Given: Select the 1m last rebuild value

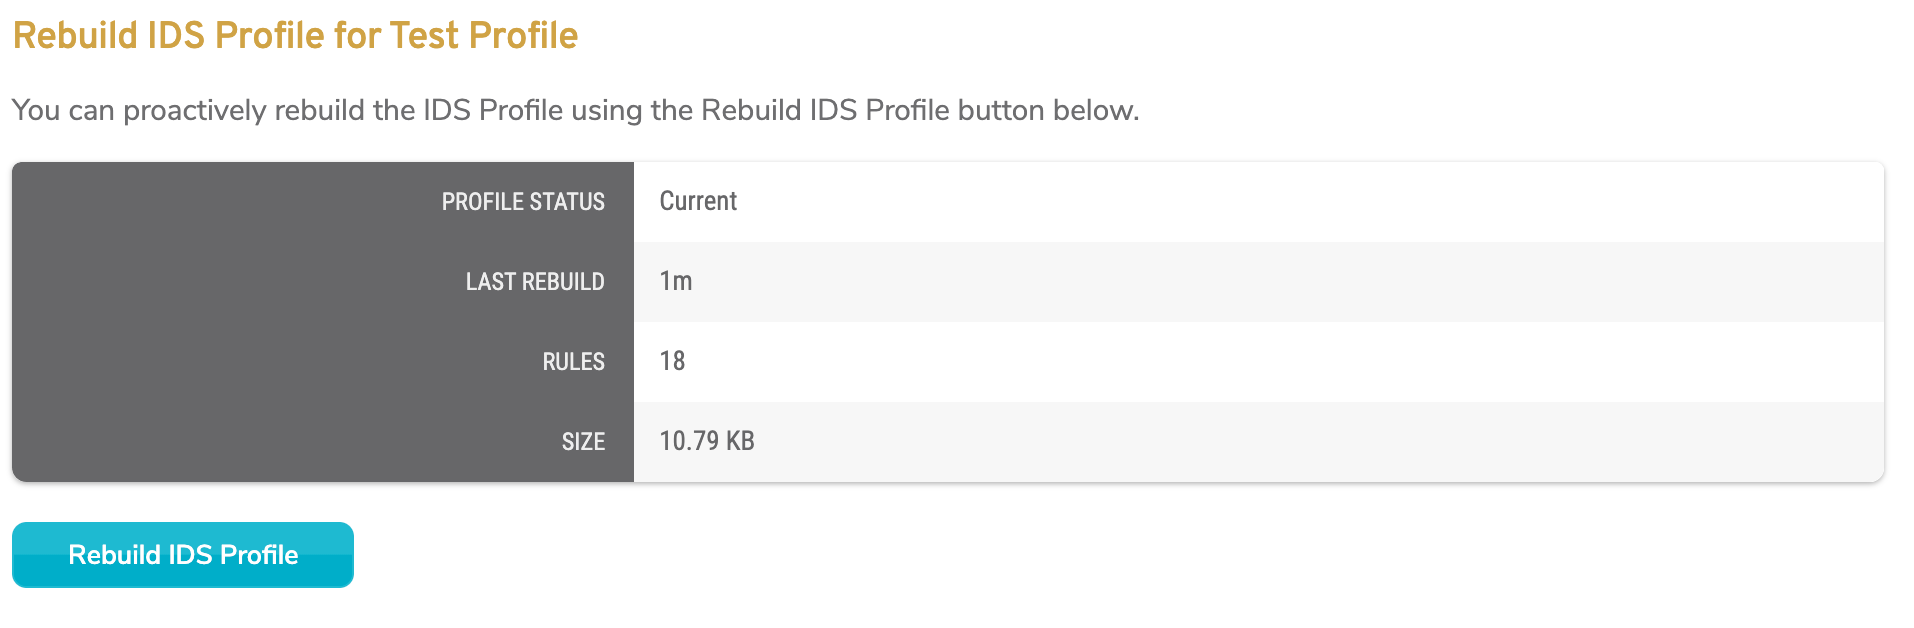Looking at the screenshot, I should click(x=672, y=281).
